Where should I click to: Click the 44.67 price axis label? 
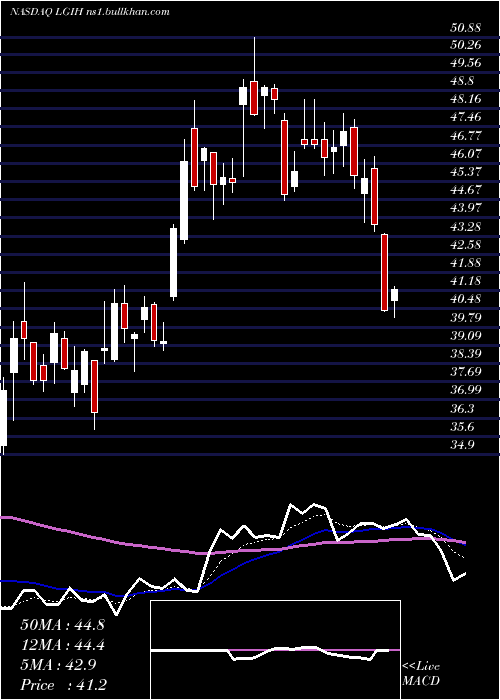pyautogui.click(x=465, y=190)
